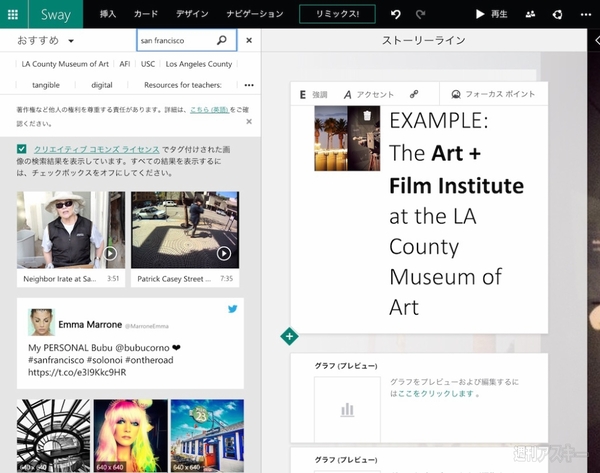Open the authors people icon
The width and height of the screenshot is (600, 473).
[x=530, y=15]
